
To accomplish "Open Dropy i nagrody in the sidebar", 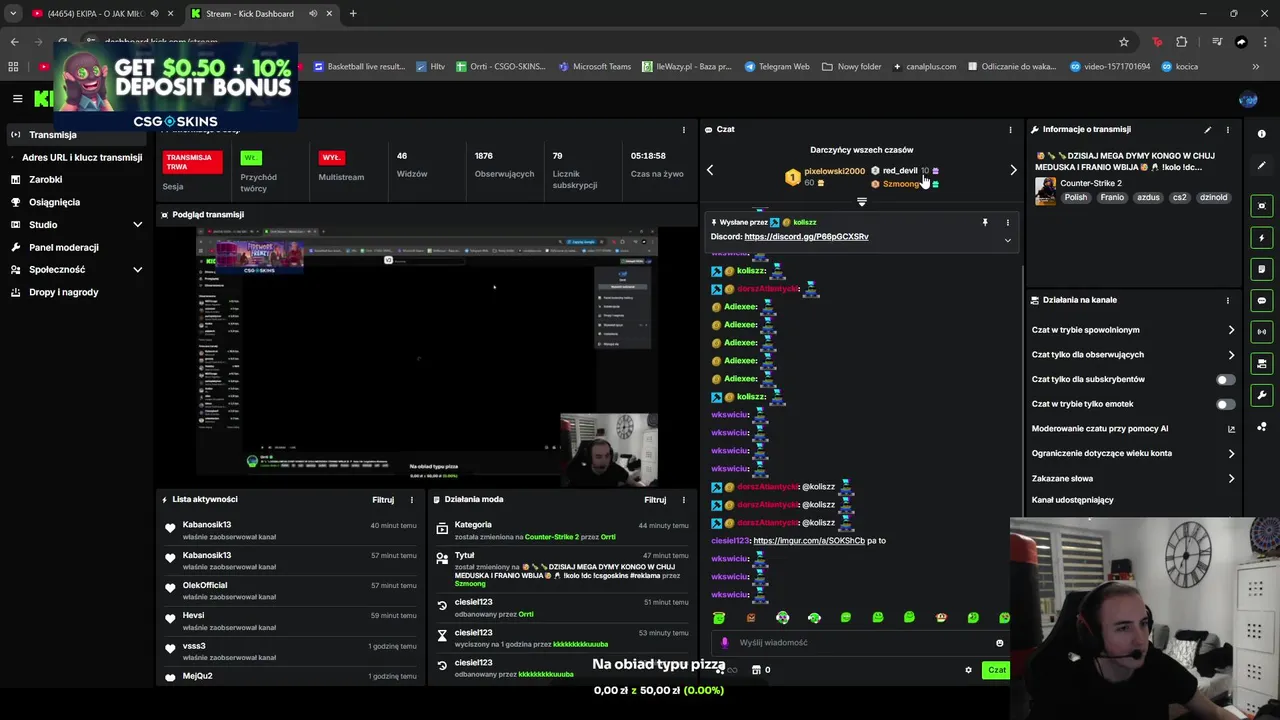I will click(x=63, y=292).
